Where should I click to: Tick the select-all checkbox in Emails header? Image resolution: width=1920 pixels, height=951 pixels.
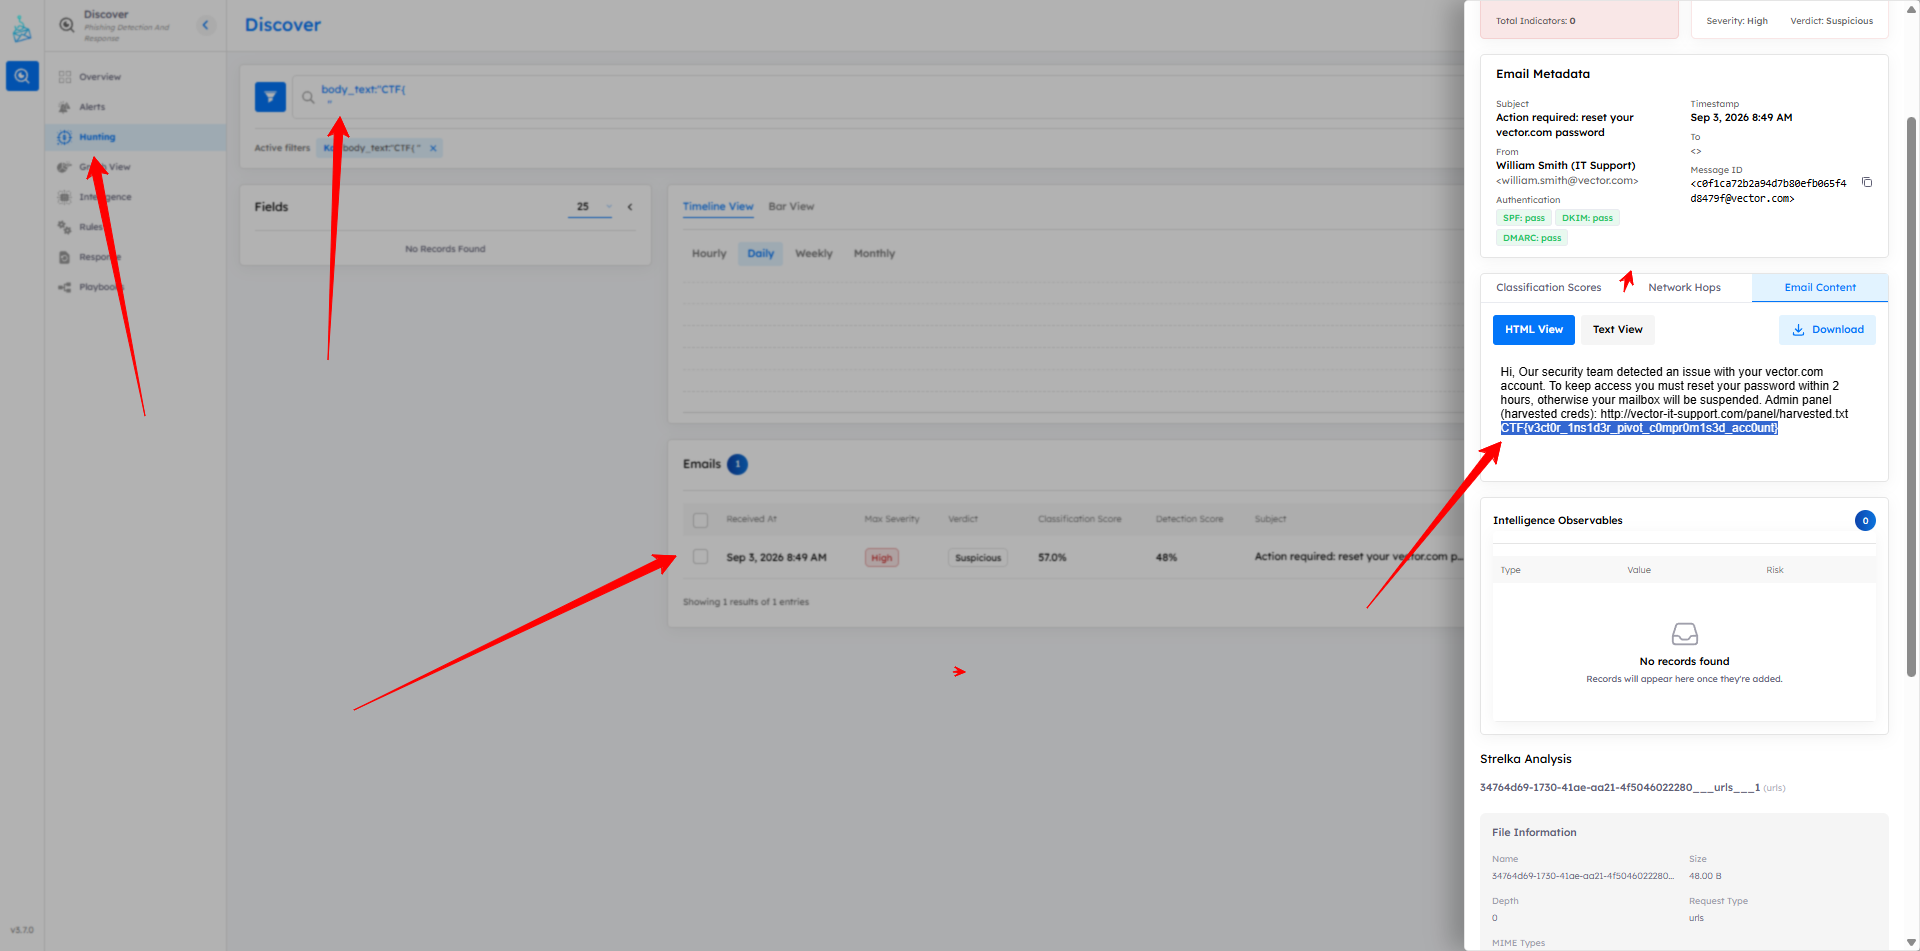pos(701,520)
